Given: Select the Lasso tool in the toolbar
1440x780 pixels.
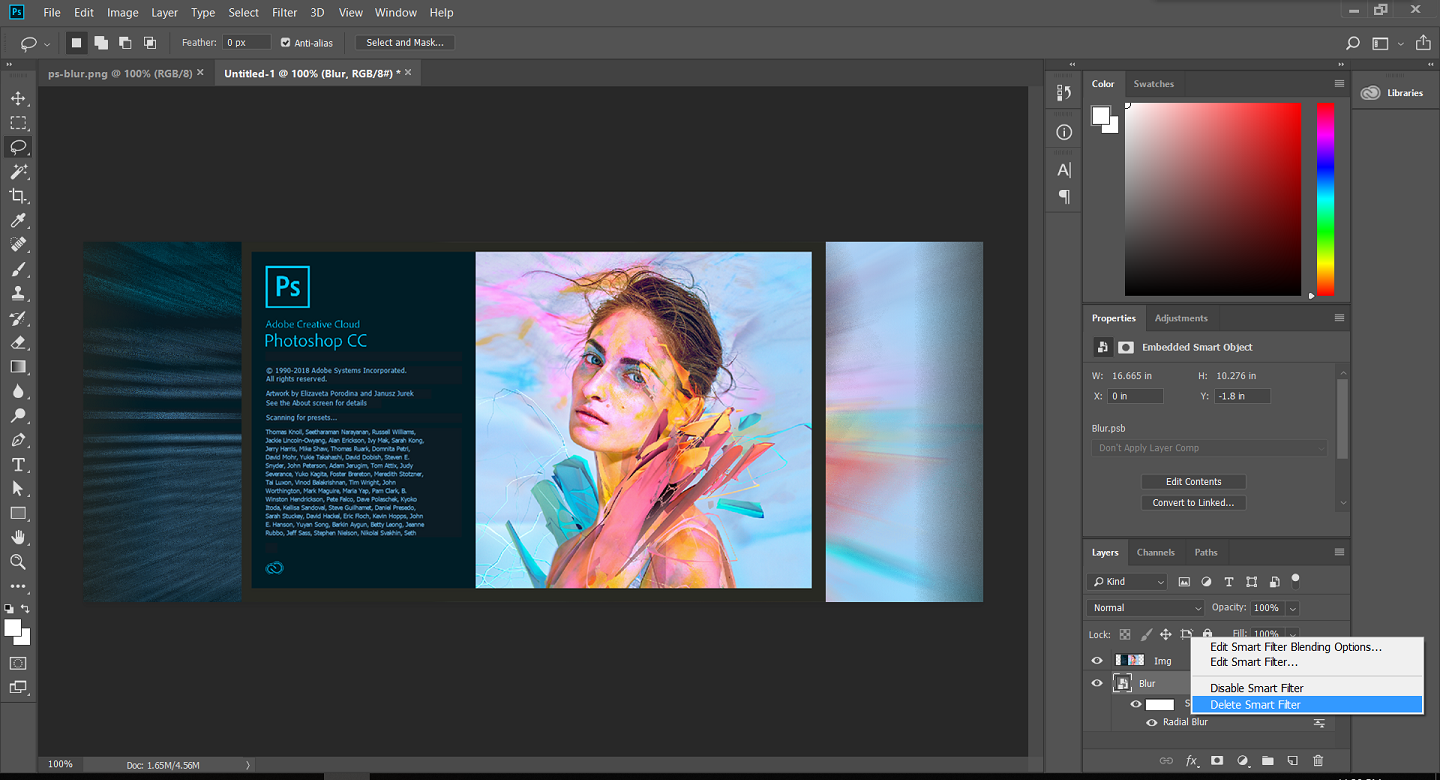Looking at the screenshot, I should 18,147.
